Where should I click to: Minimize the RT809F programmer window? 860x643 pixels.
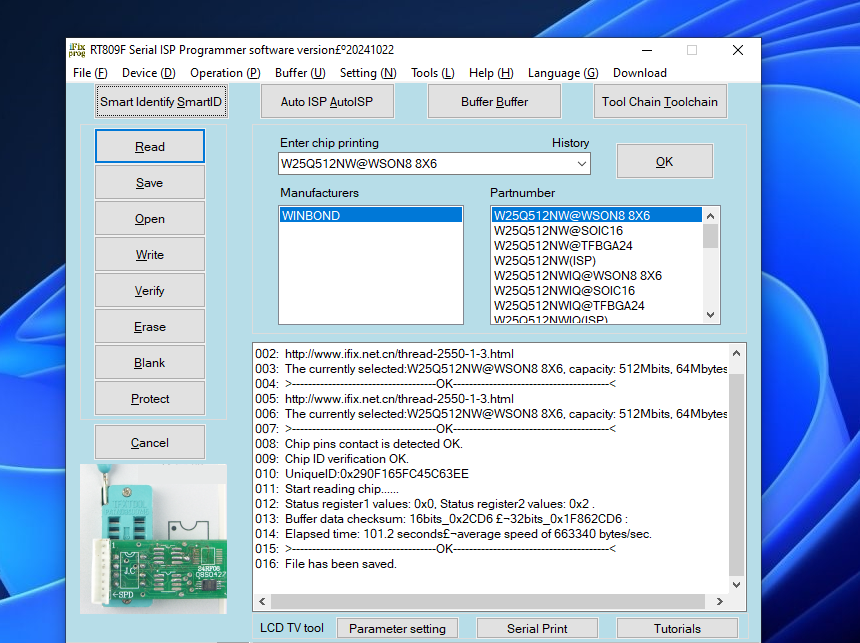coord(647,50)
